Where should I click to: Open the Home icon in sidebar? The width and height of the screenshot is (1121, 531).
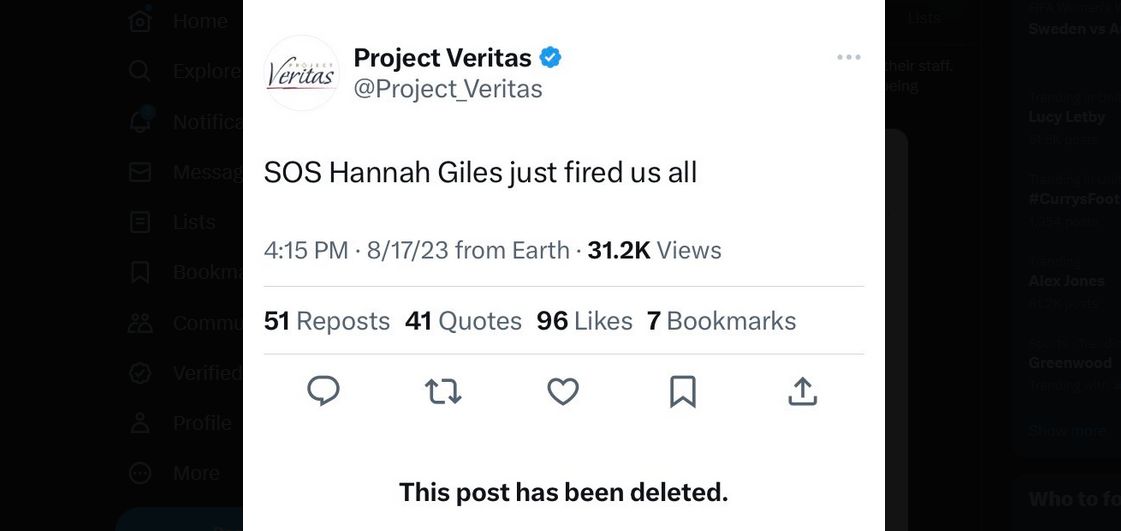pos(141,20)
